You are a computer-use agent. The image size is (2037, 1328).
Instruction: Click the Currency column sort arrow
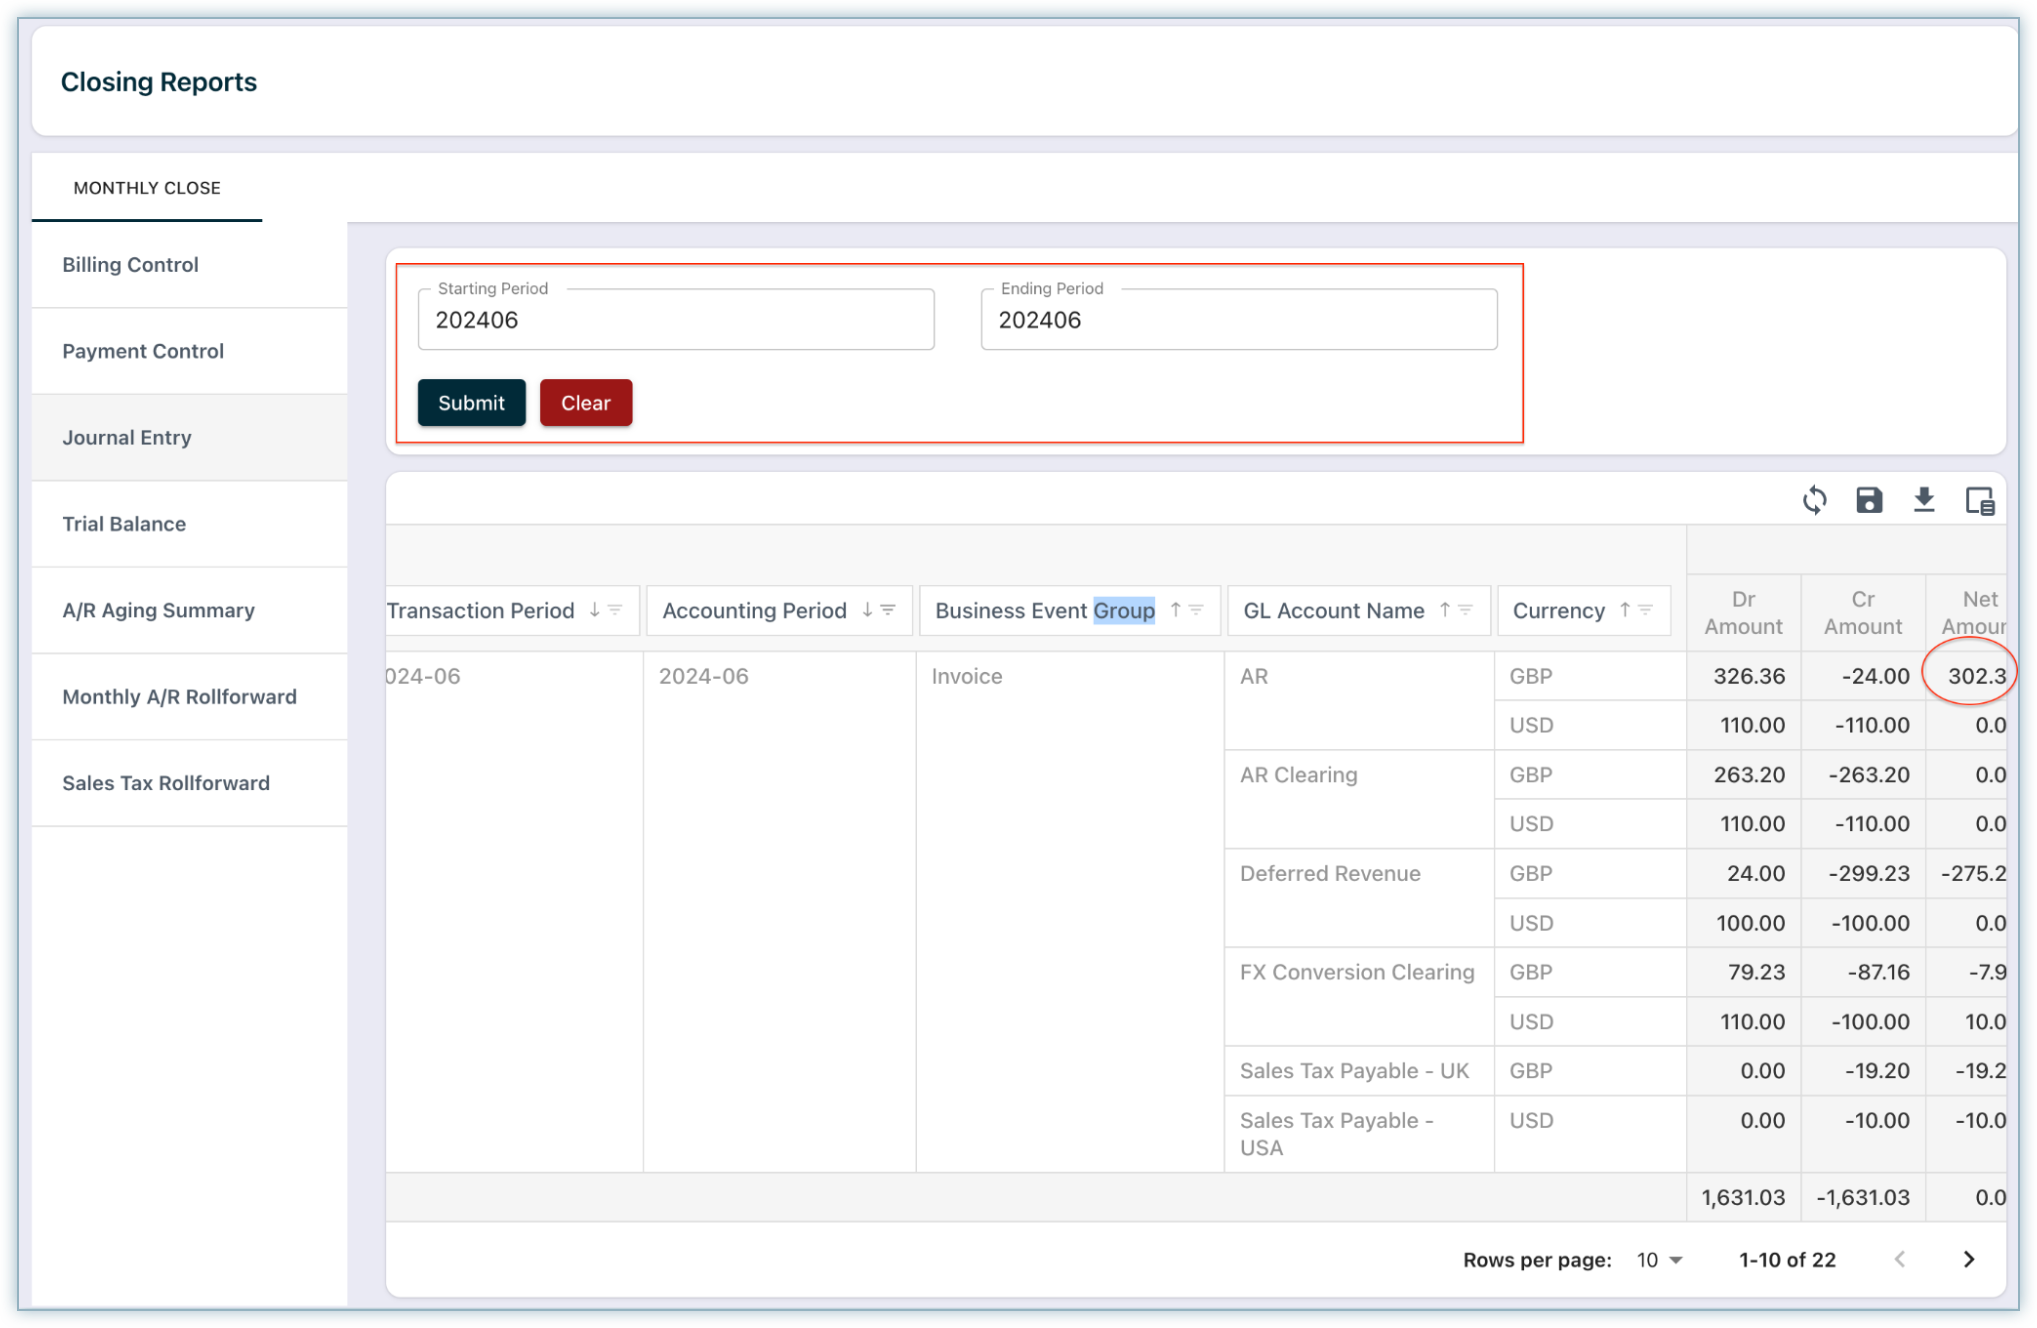(x=1625, y=610)
